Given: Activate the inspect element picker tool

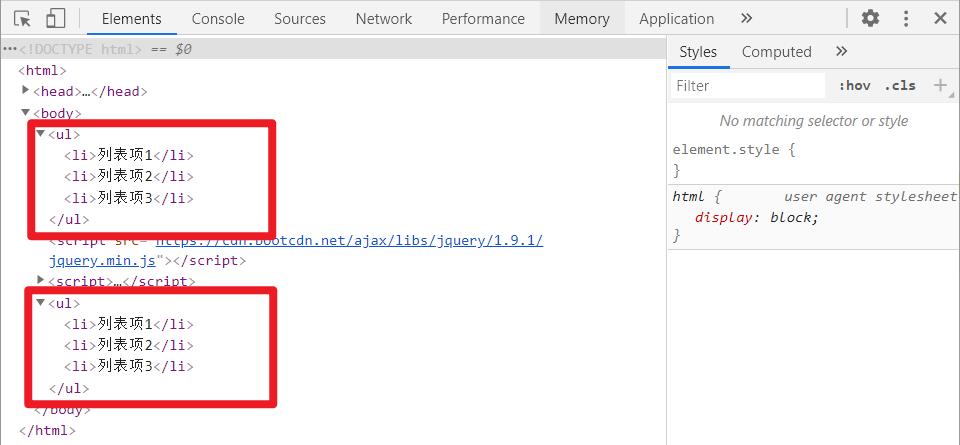Looking at the screenshot, I should click(23, 18).
